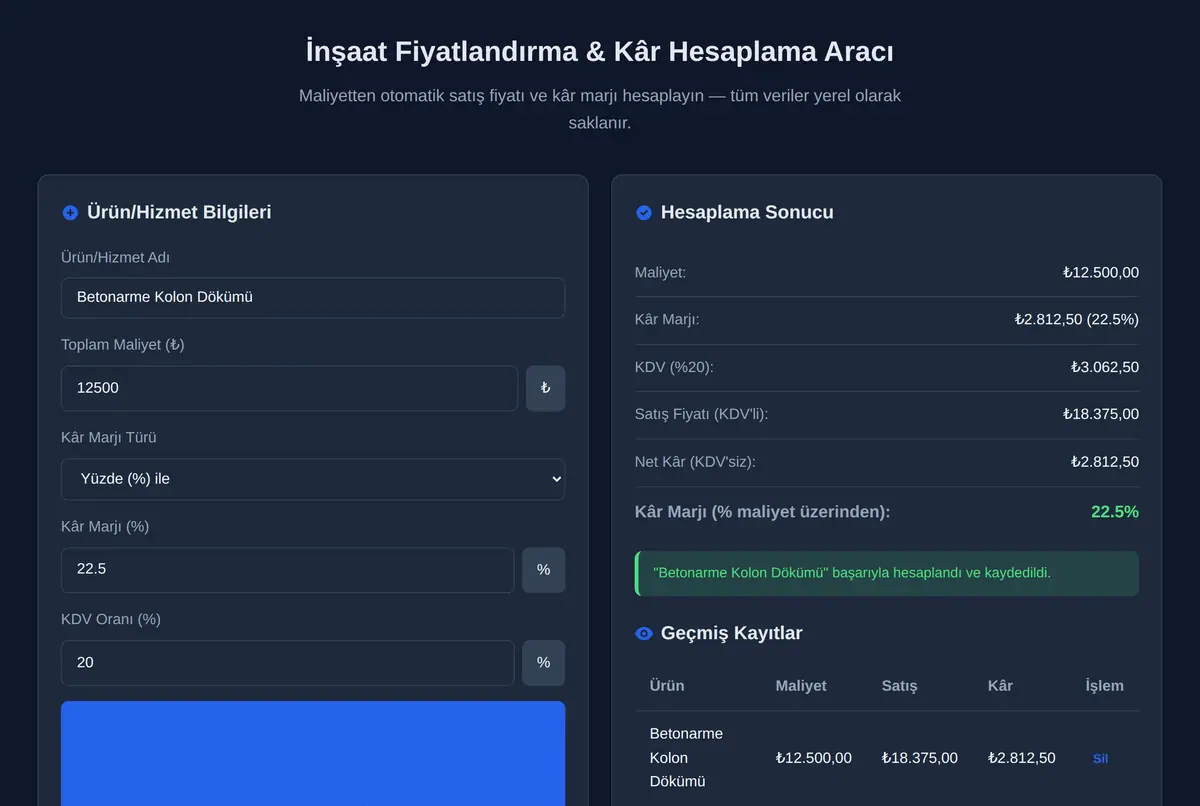
Task: Click the checkmark icon beside Hesaplama Sonucu
Action: coord(644,212)
